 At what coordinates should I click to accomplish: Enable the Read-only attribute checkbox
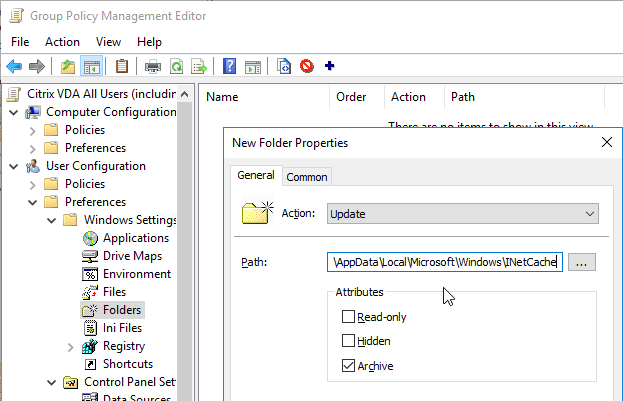point(348,317)
